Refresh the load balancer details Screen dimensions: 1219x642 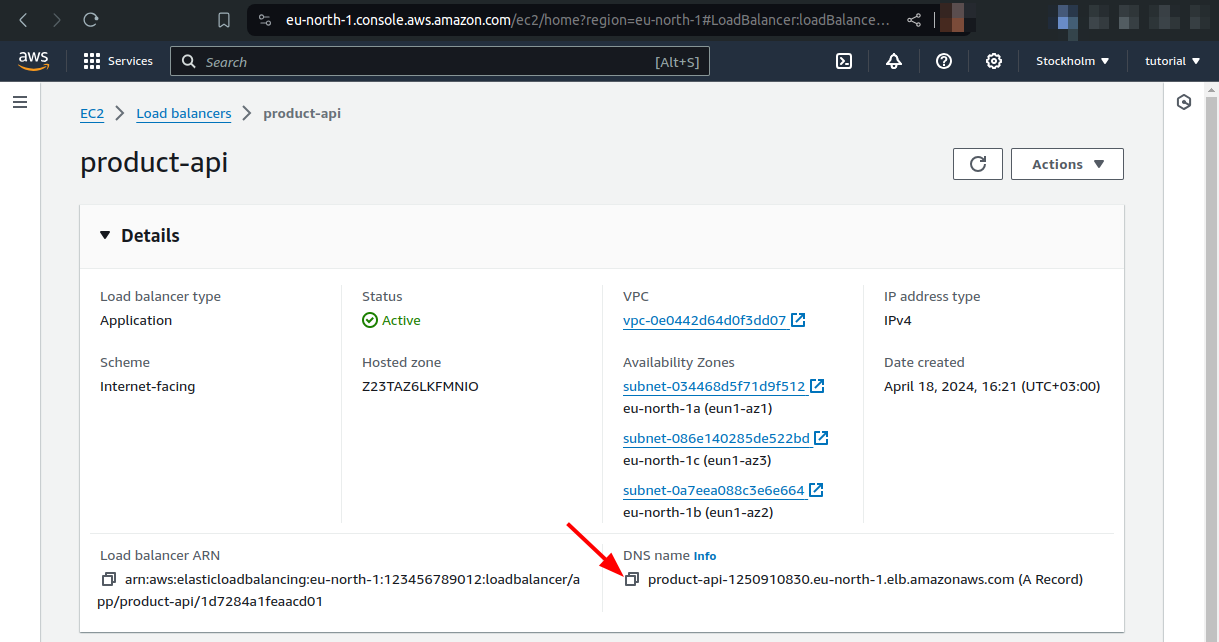click(978, 164)
